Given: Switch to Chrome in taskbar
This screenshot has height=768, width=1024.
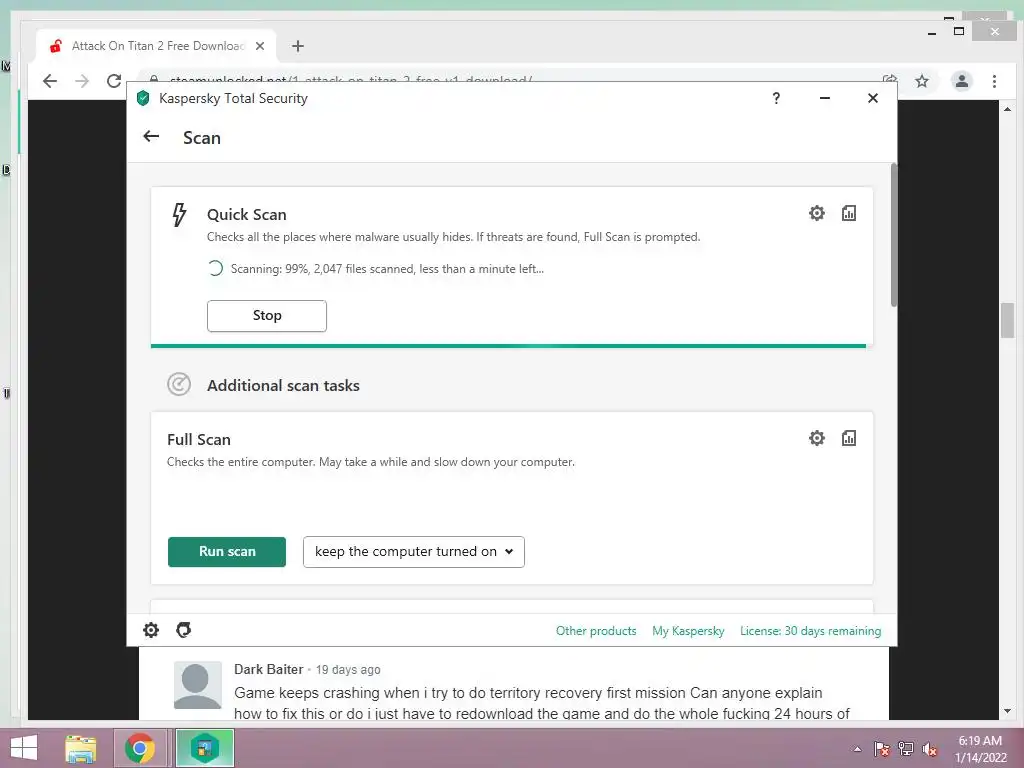Looking at the screenshot, I should click(x=140, y=748).
